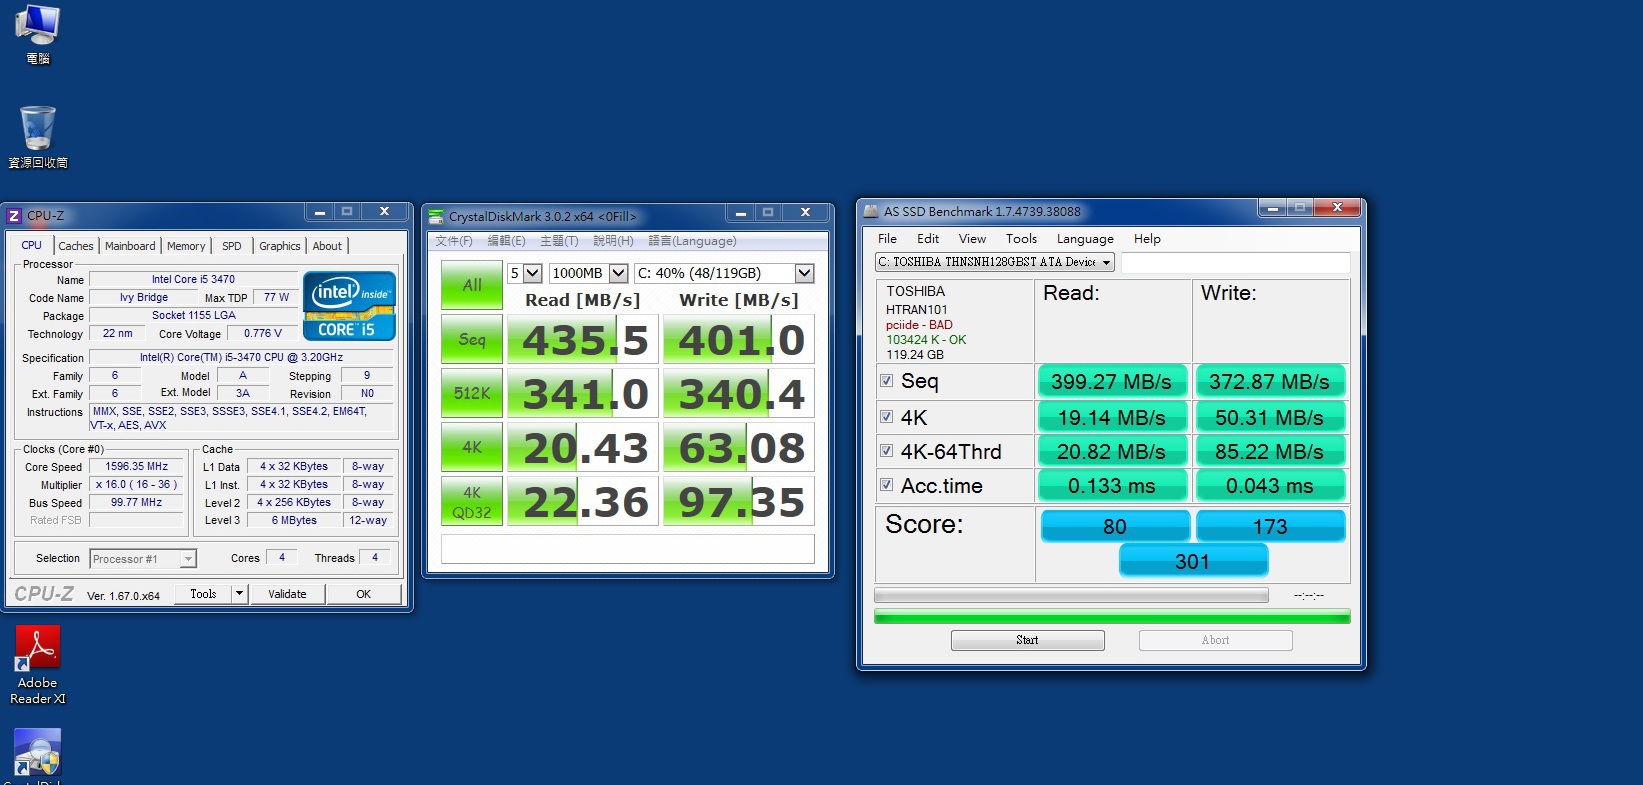Switch to the About tab in CPU-Z
Viewport: 1643px width, 785px height.
(327, 246)
